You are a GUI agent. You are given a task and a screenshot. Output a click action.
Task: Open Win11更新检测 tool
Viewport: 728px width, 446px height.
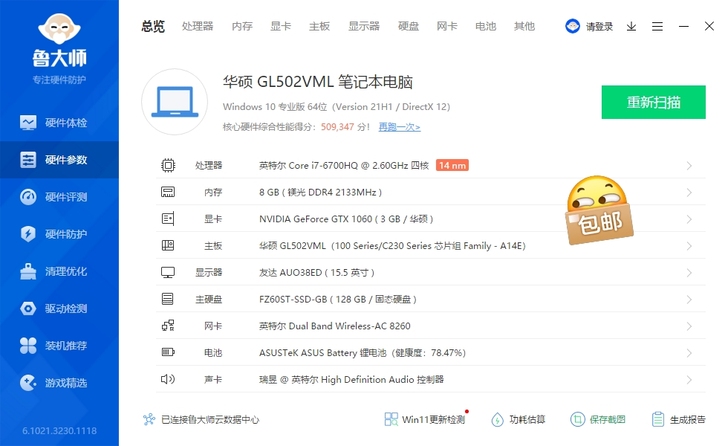click(426, 420)
